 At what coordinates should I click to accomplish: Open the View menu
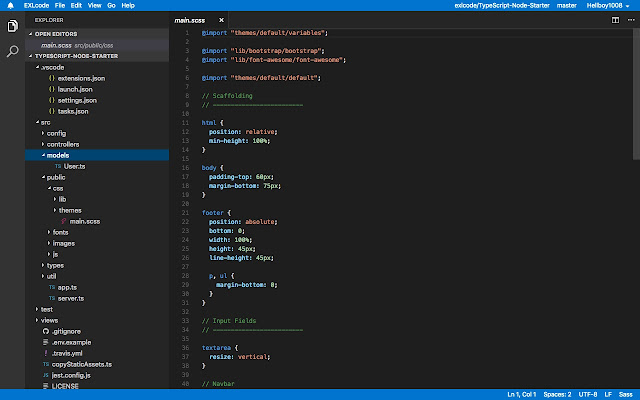pos(93,5)
